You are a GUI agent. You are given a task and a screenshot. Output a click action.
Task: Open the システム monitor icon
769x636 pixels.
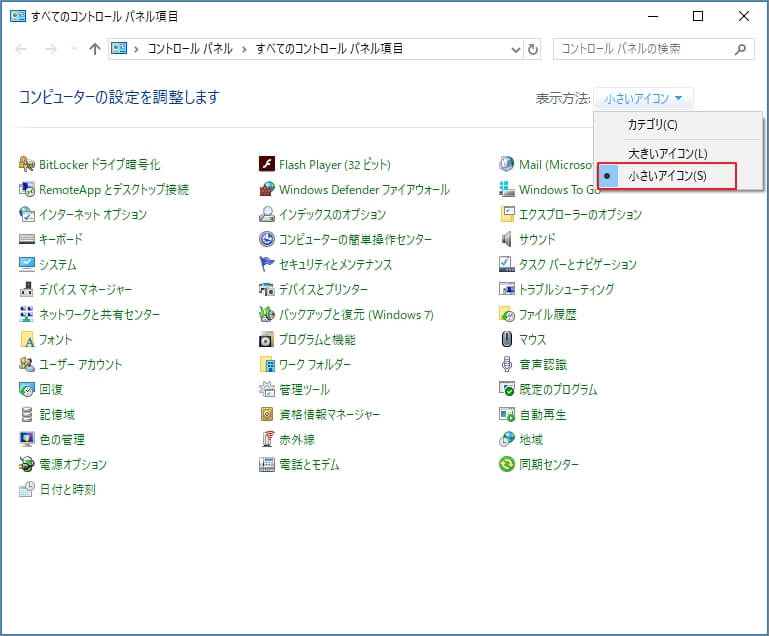click(x=26, y=264)
